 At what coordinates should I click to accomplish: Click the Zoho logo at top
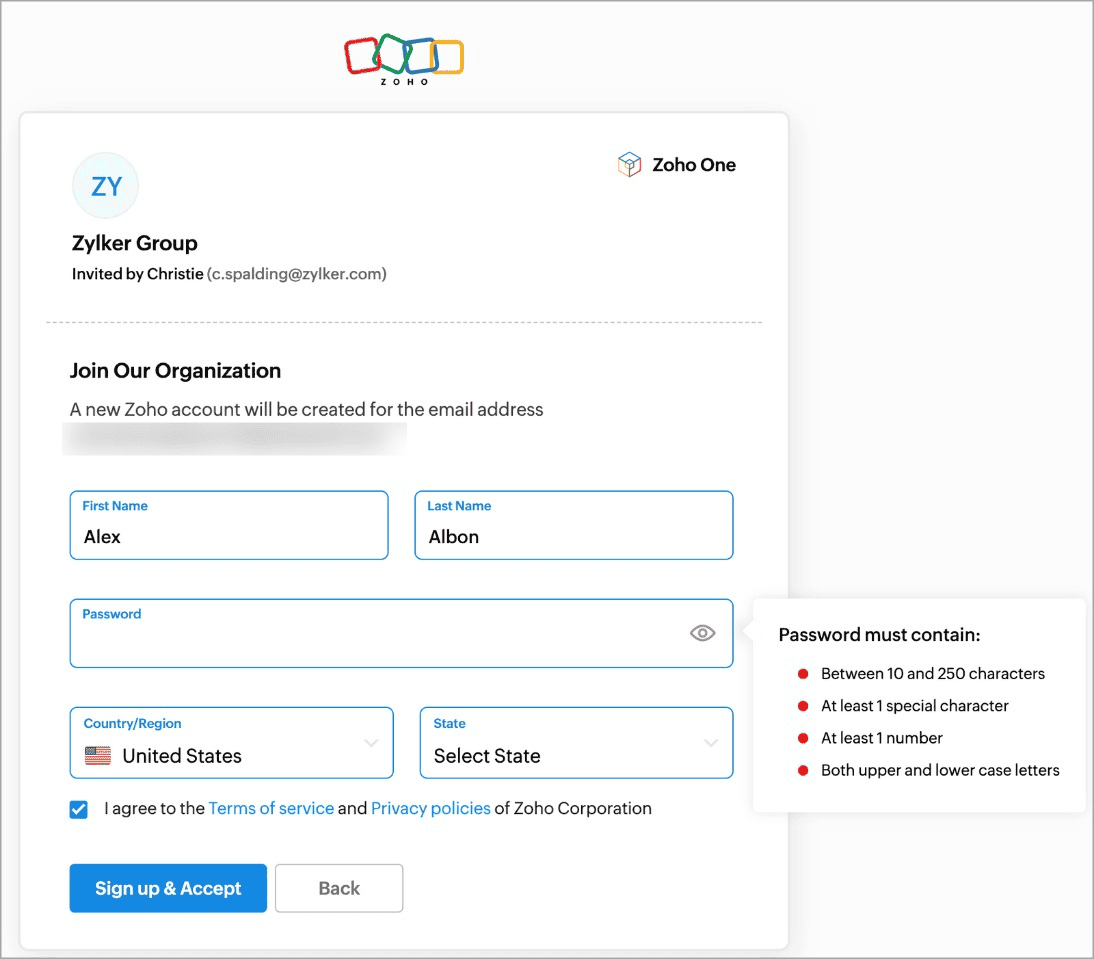tap(404, 58)
